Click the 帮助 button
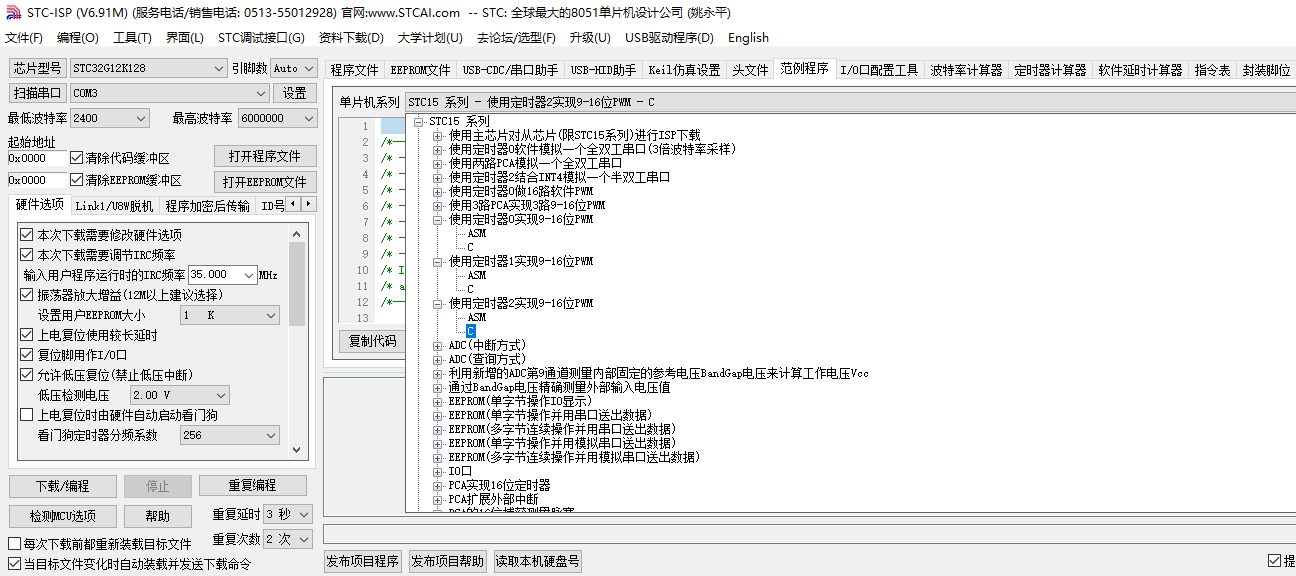Viewport: 1296px width, 576px height. 157,516
